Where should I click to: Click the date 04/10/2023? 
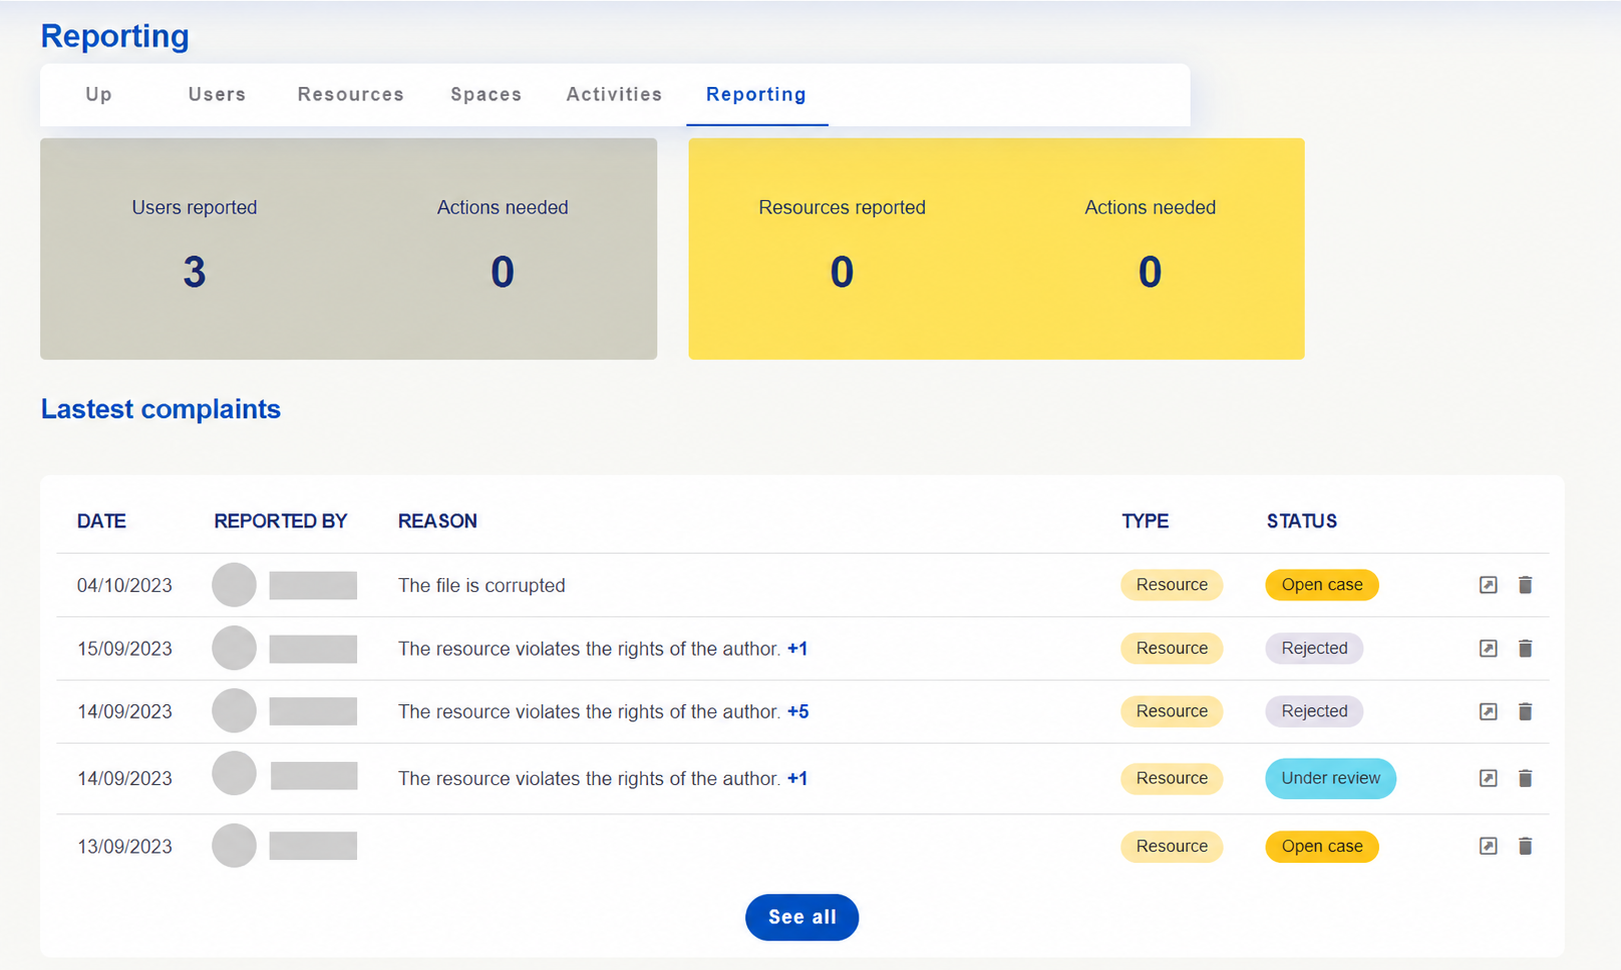pyautogui.click(x=124, y=585)
